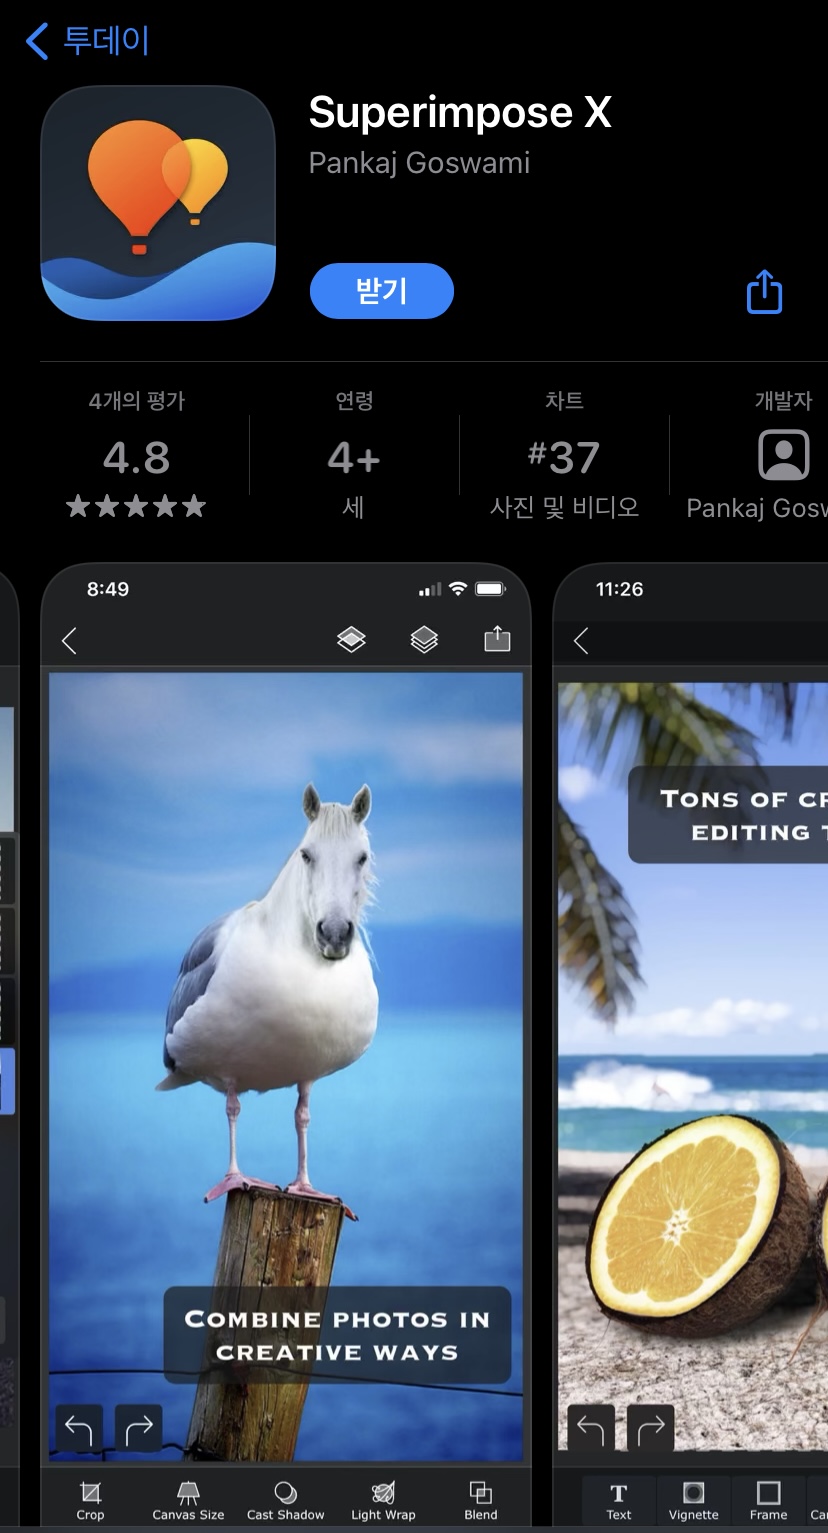
Task: Go back to the 투데이 tab
Action: pos(87,41)
